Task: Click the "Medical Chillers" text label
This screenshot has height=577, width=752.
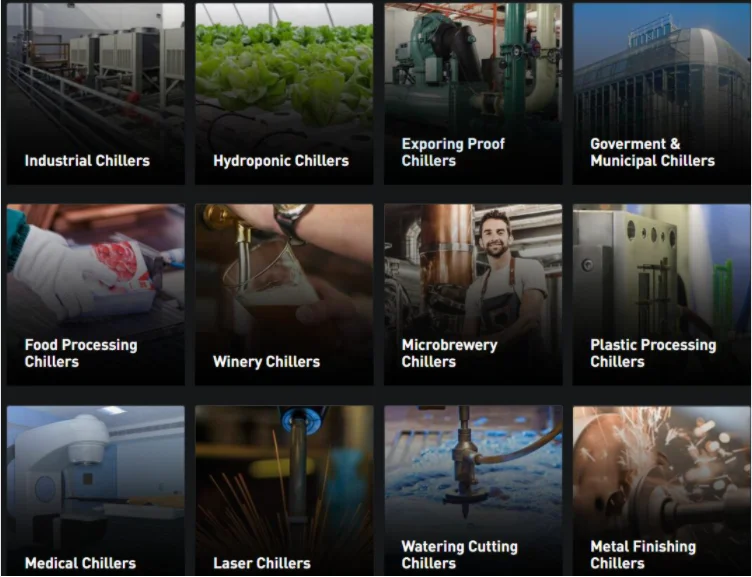Action: (x=80, y=563)
